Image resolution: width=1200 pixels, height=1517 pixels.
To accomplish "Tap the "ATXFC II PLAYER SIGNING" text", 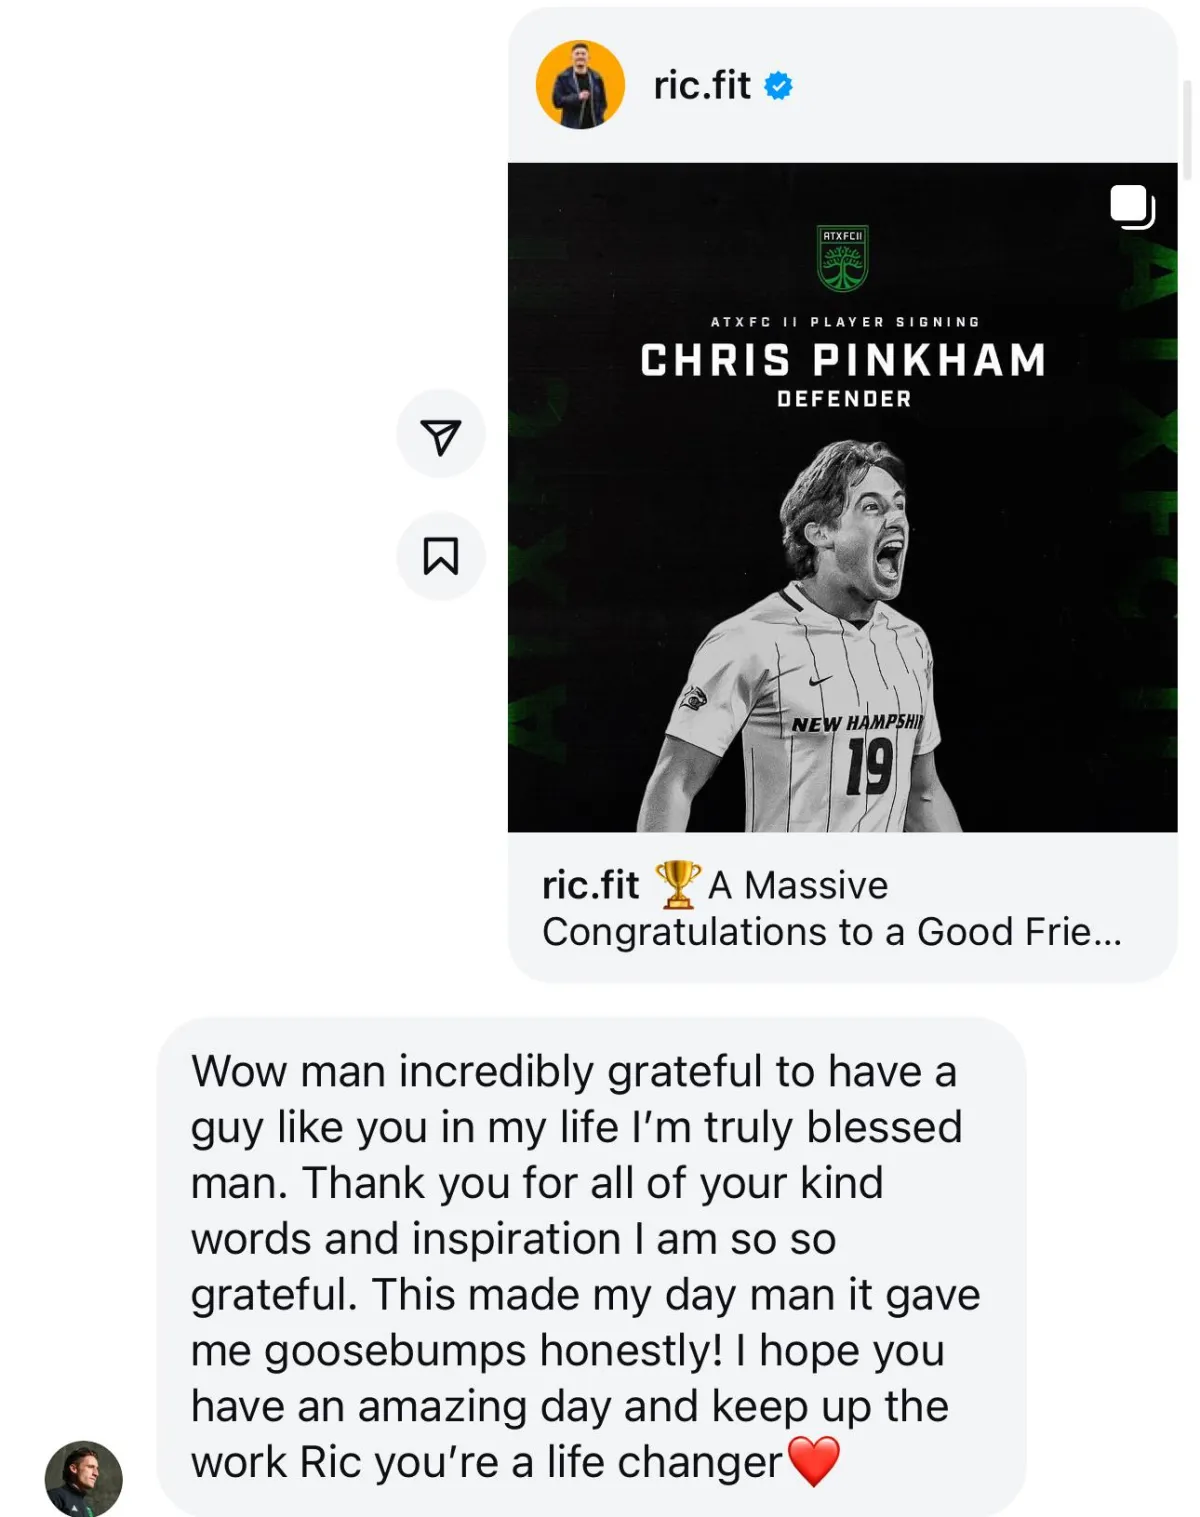I will click(x=845, y=322).
